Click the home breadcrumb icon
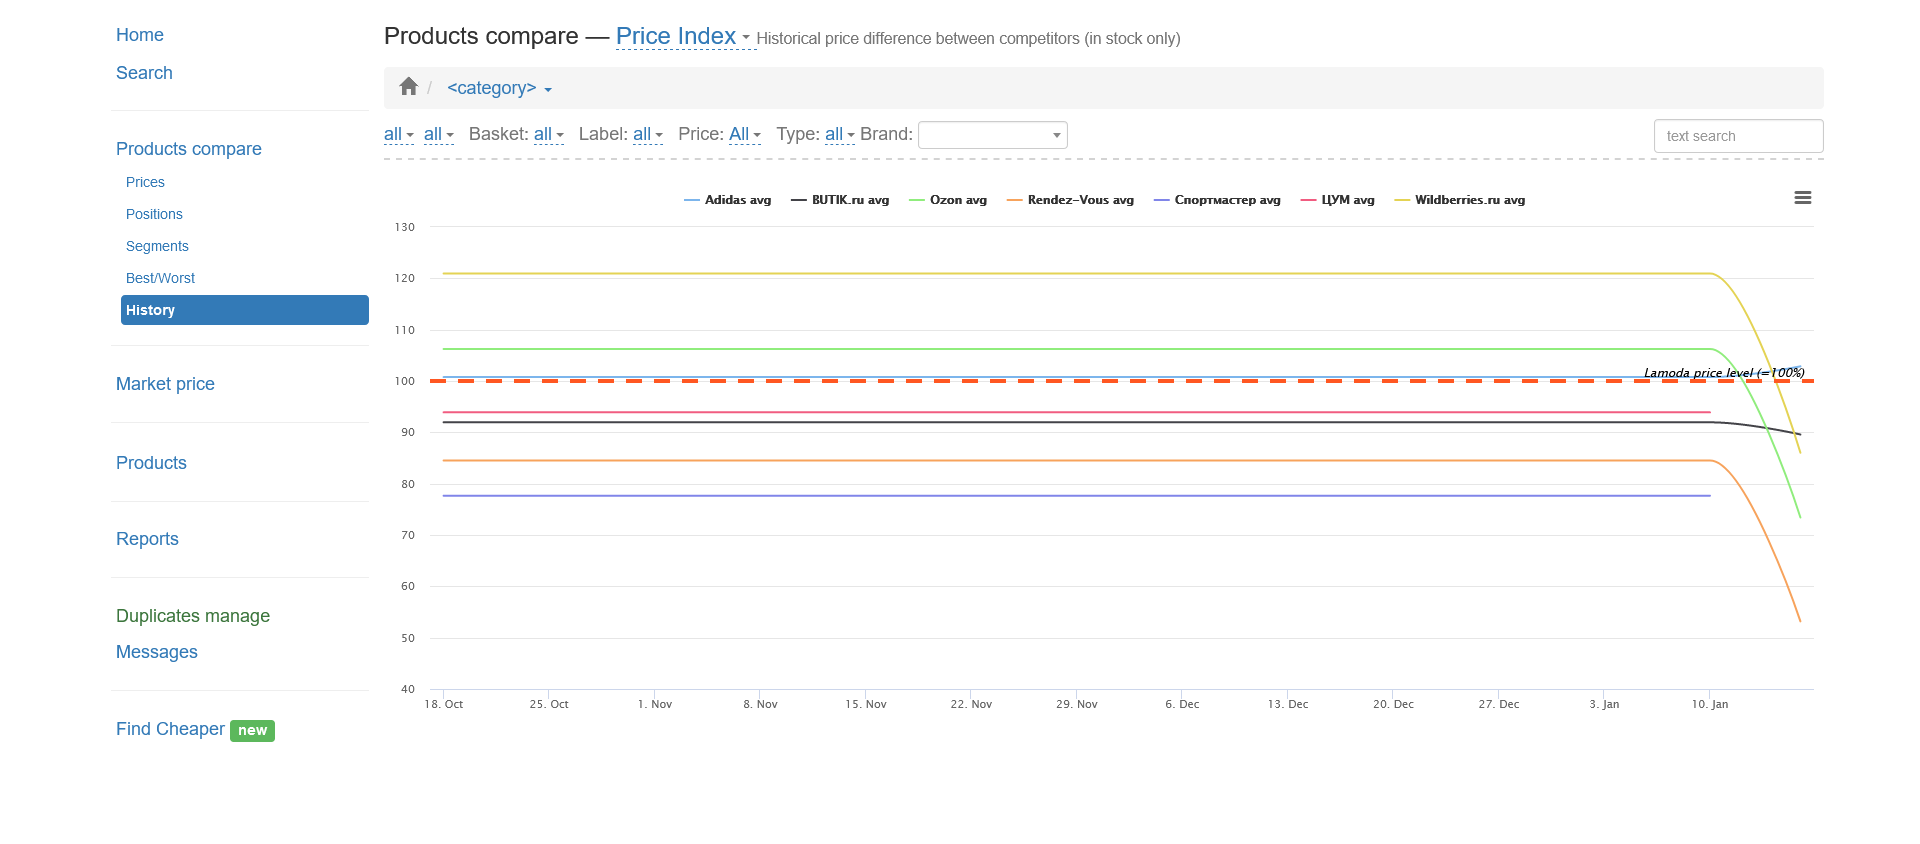Image resolution: width=1920 pixels, height=844 pixels. pos(408,87)
